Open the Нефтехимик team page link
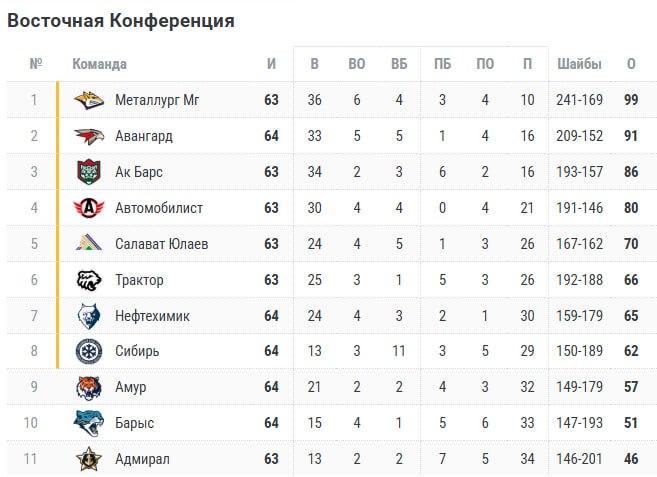 click(x=152, y=316)
